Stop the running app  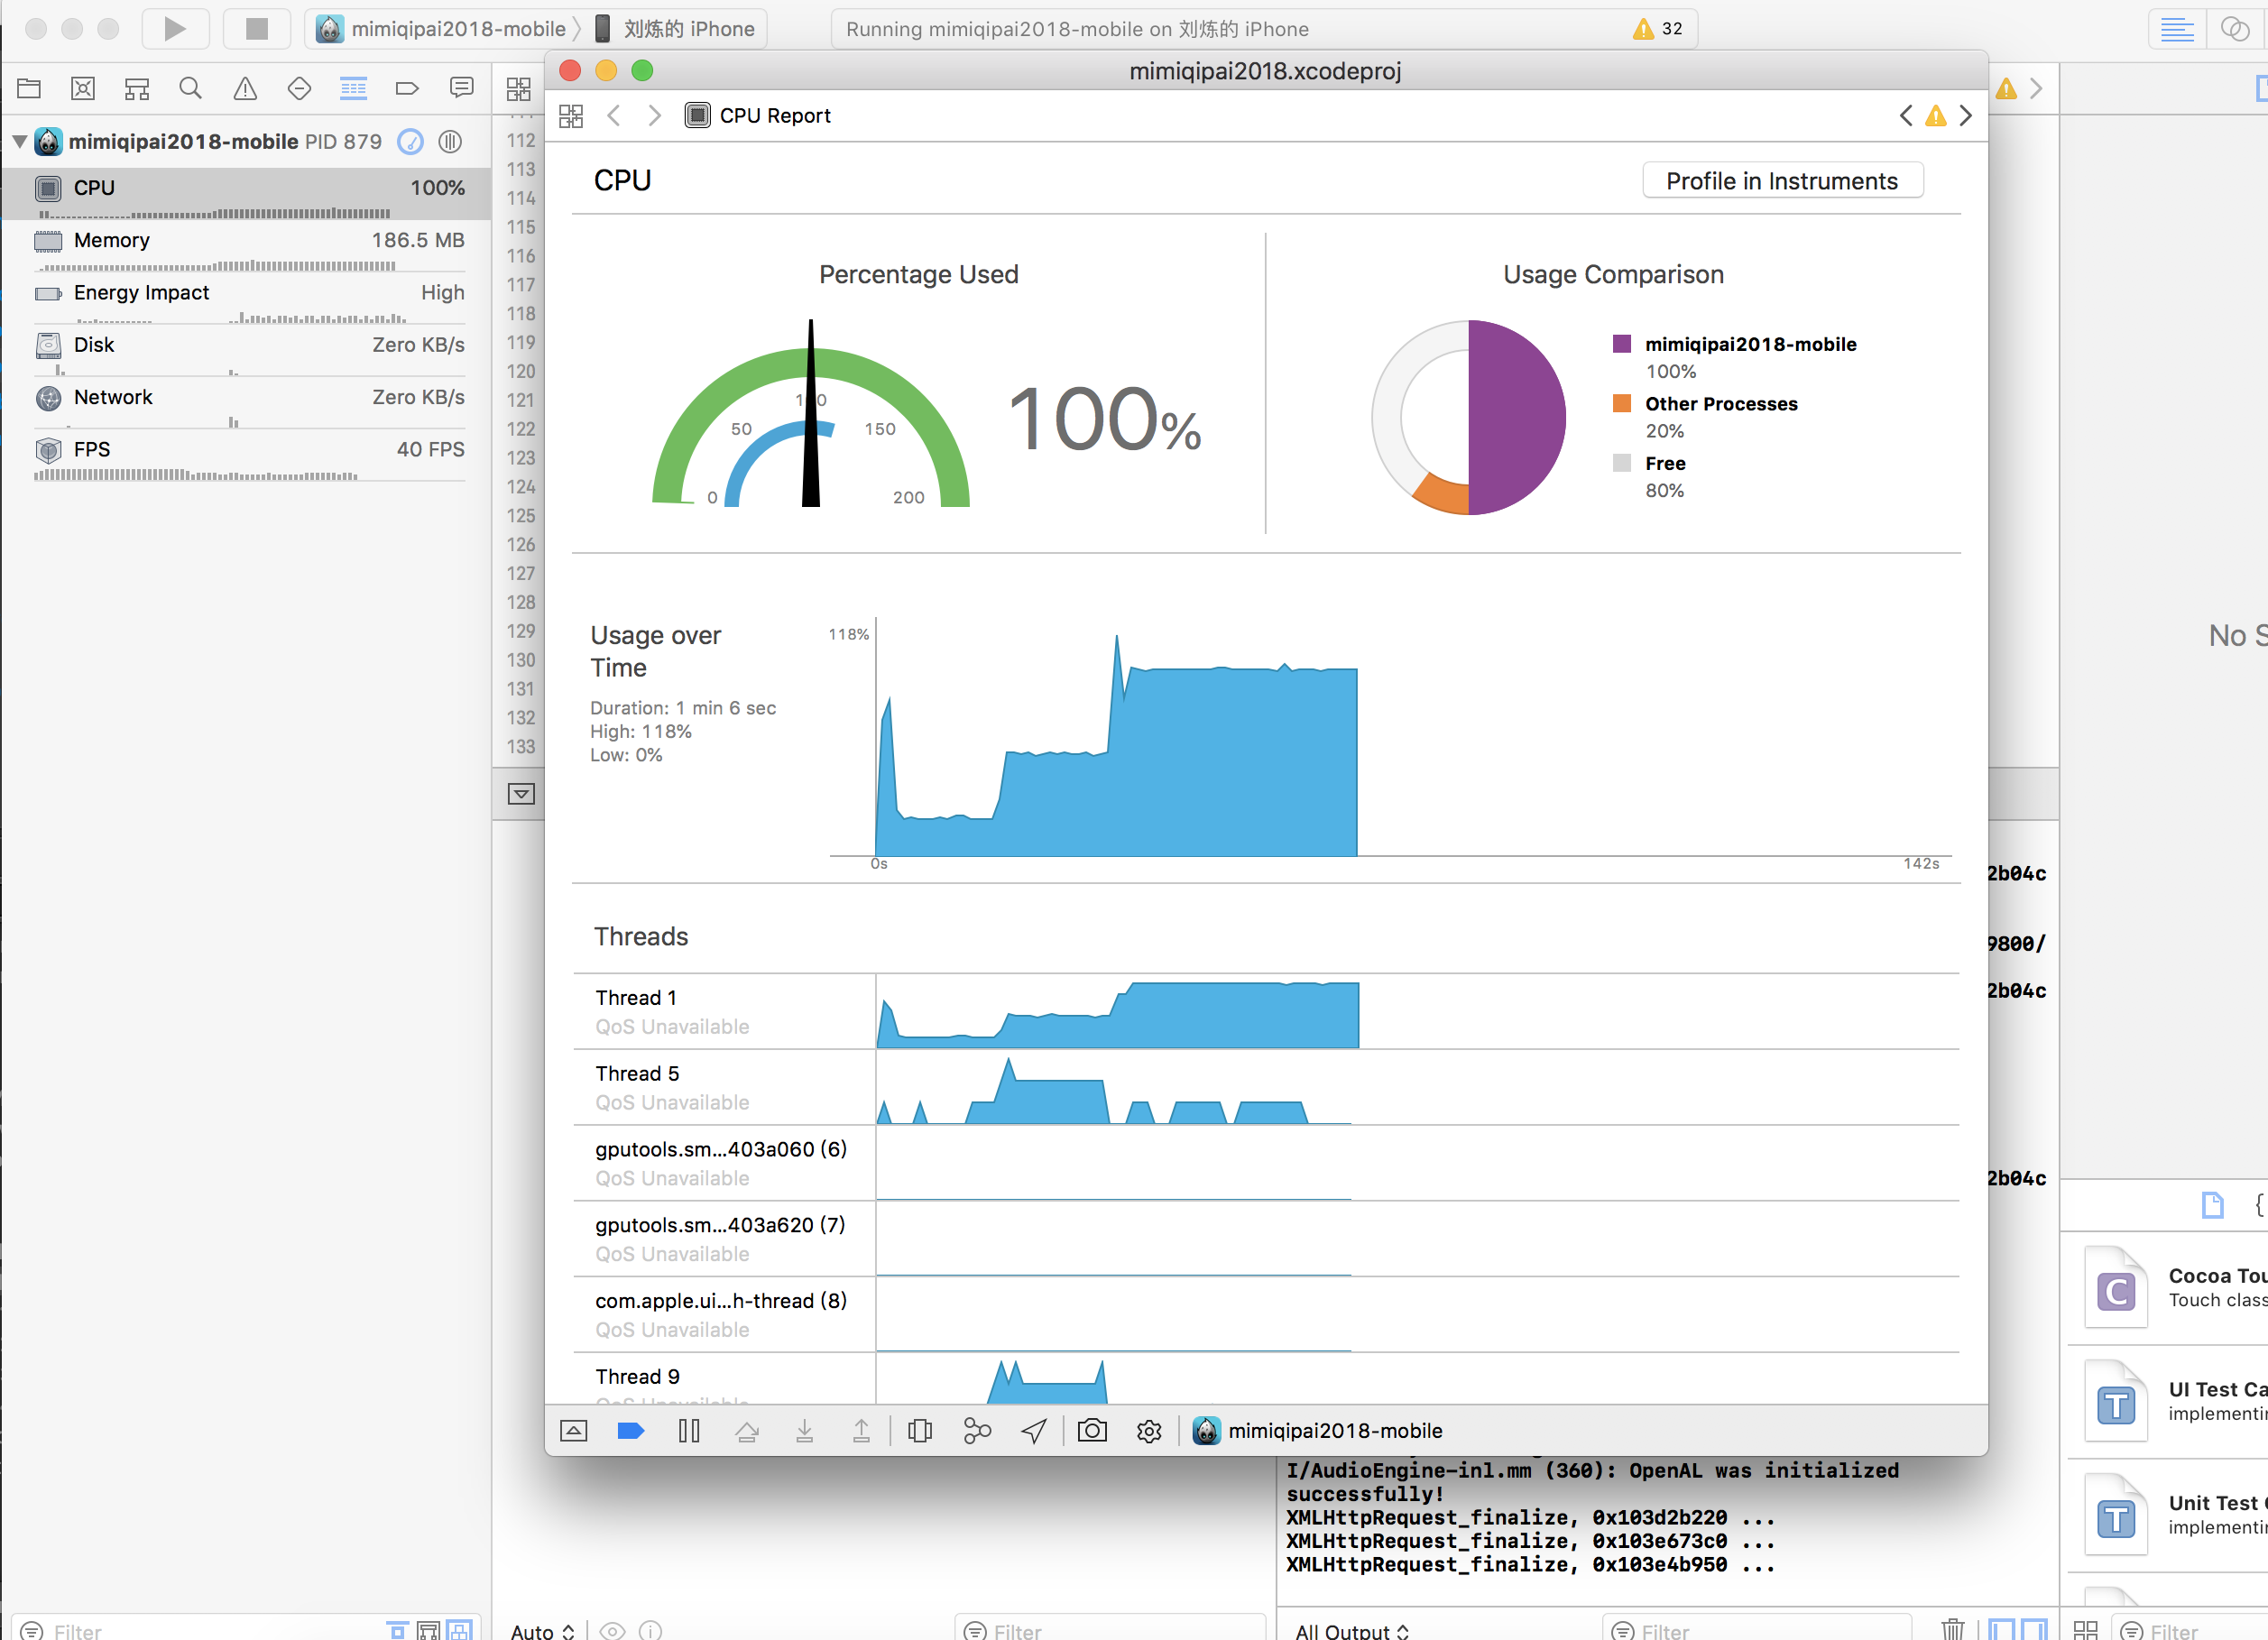tap(256, 28)
